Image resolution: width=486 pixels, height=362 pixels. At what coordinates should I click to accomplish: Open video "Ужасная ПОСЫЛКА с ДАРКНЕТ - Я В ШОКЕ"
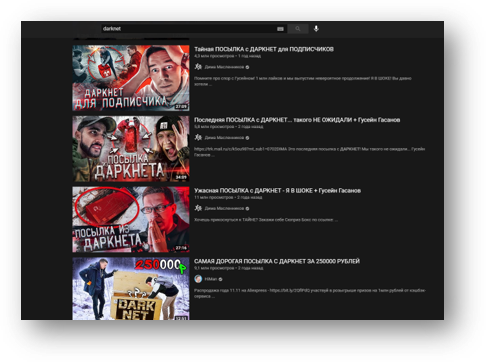[x=277, y=191]
